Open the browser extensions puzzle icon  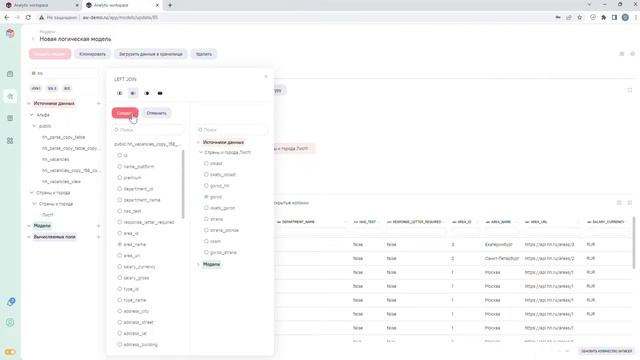click(604, 18)
